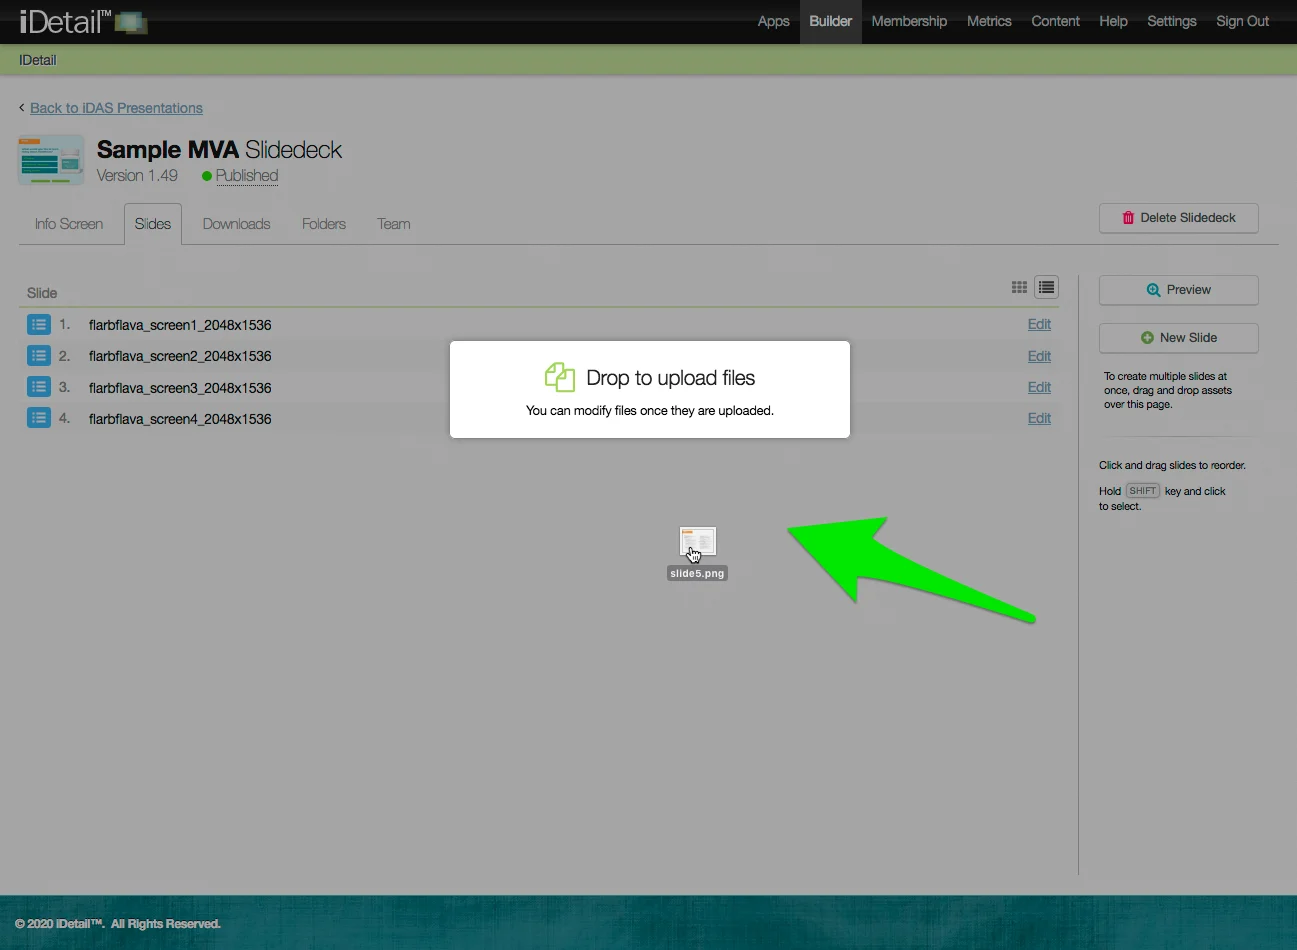This screenshot has width=1297, height=950.
Task: Click the Slide column header
Action: pos(42,293)
